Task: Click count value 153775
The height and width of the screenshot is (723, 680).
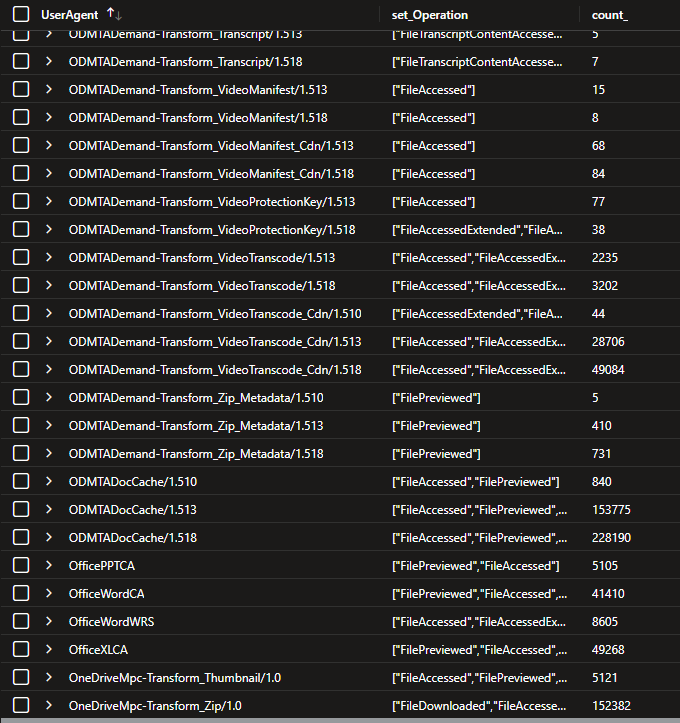Action: [611, 510]
